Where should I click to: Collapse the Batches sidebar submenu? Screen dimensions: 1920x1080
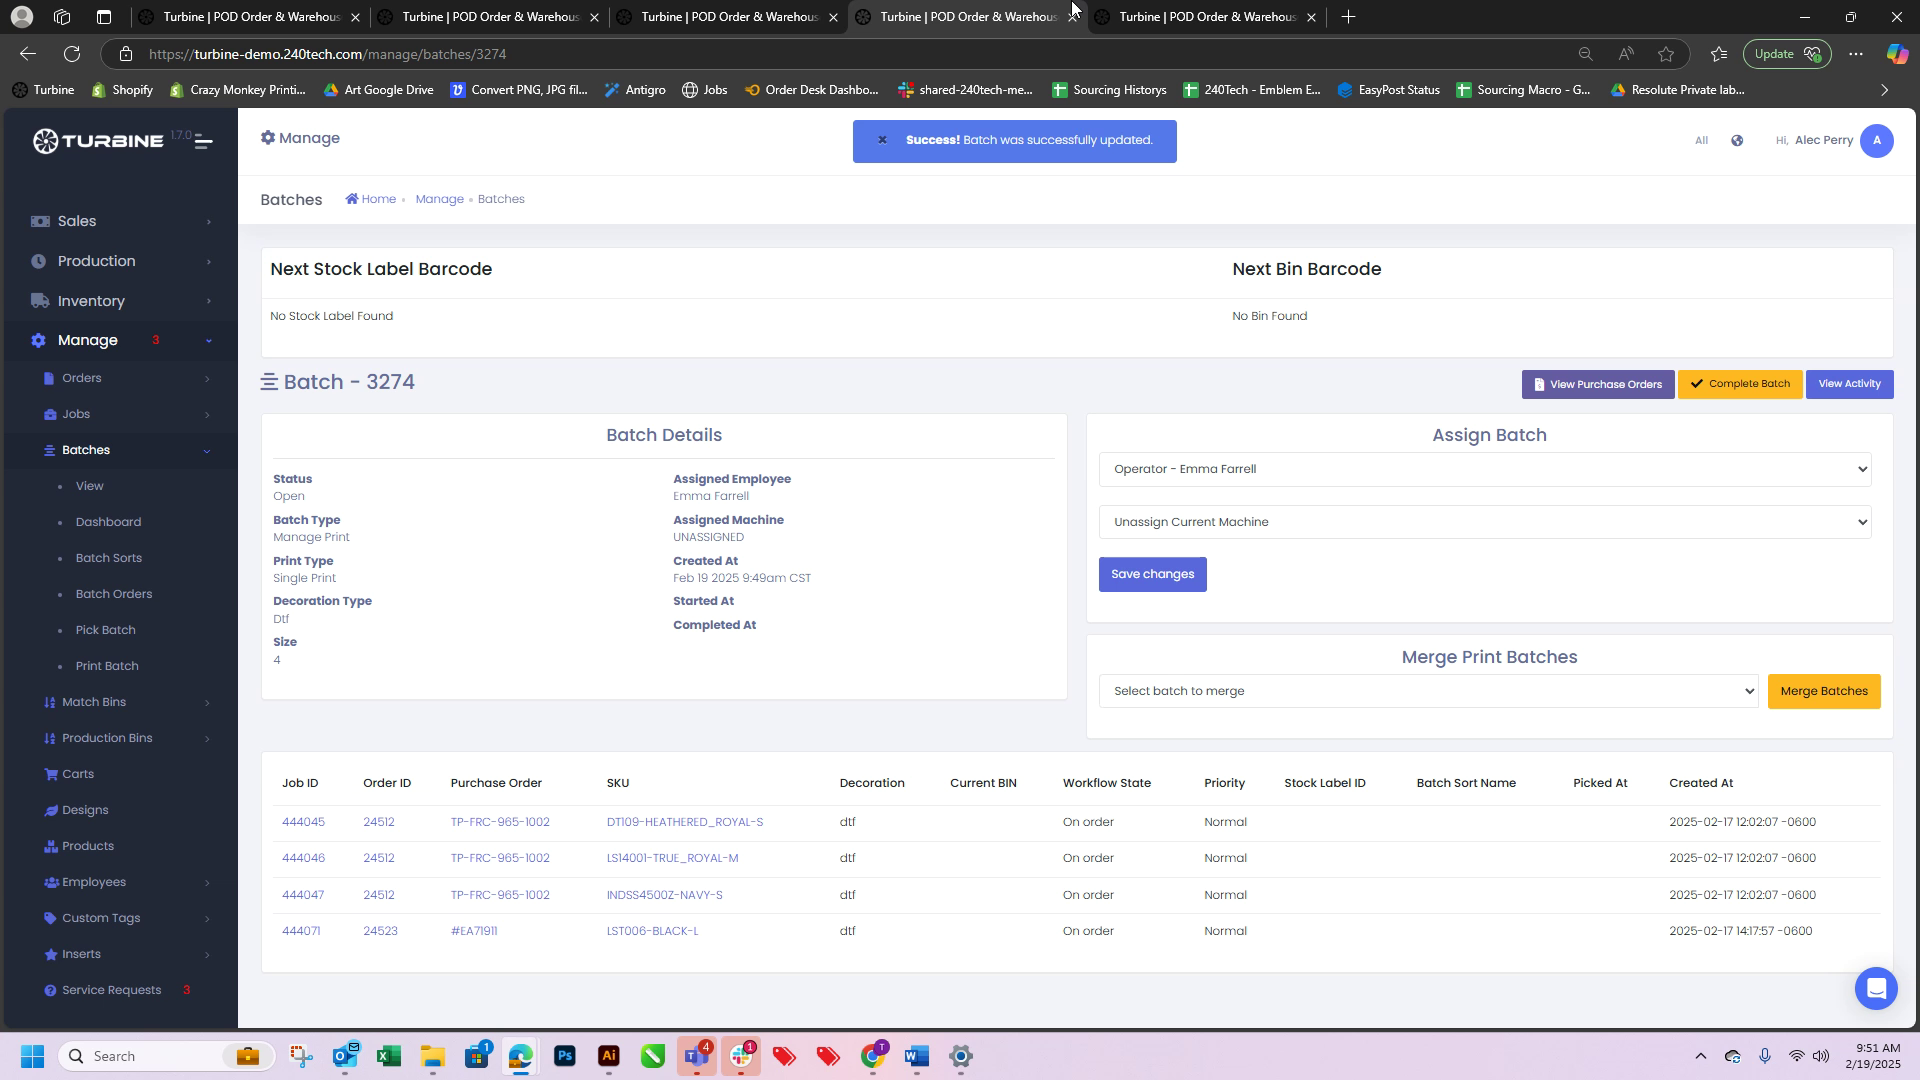(x=86, y=450)
